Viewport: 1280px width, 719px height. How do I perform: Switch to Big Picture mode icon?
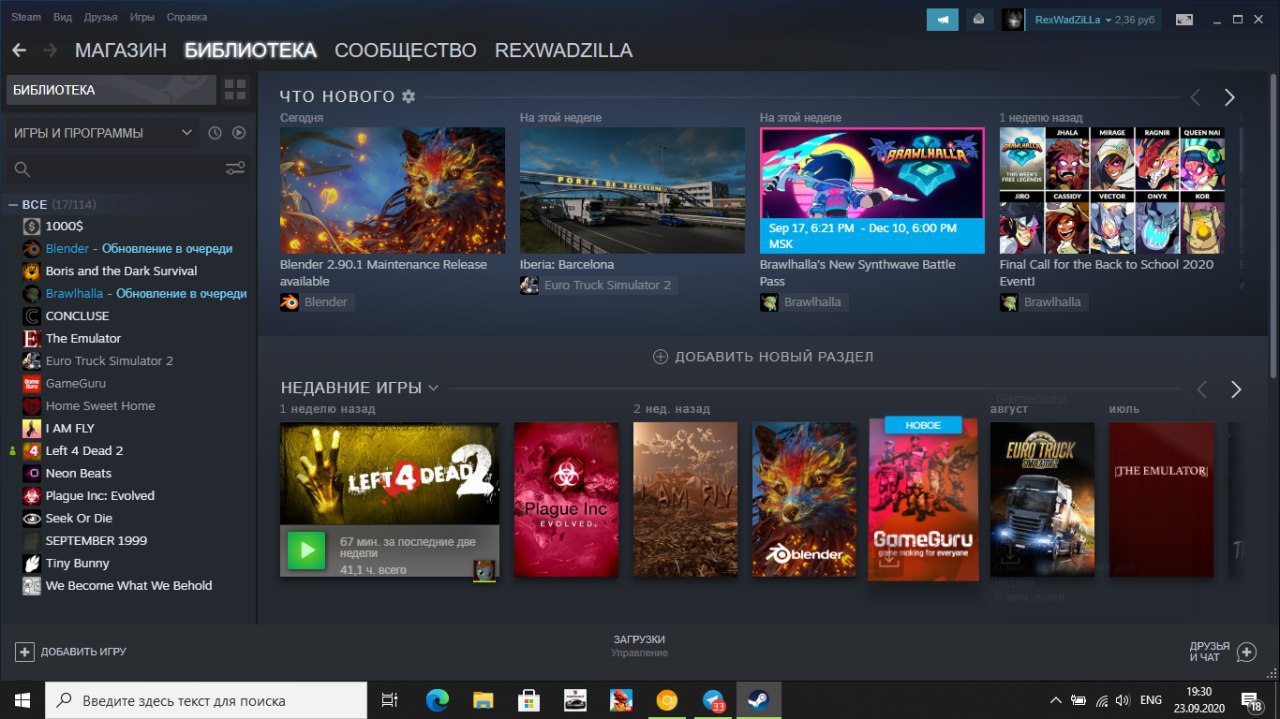pyautogui.click(x=1185, y=19)
